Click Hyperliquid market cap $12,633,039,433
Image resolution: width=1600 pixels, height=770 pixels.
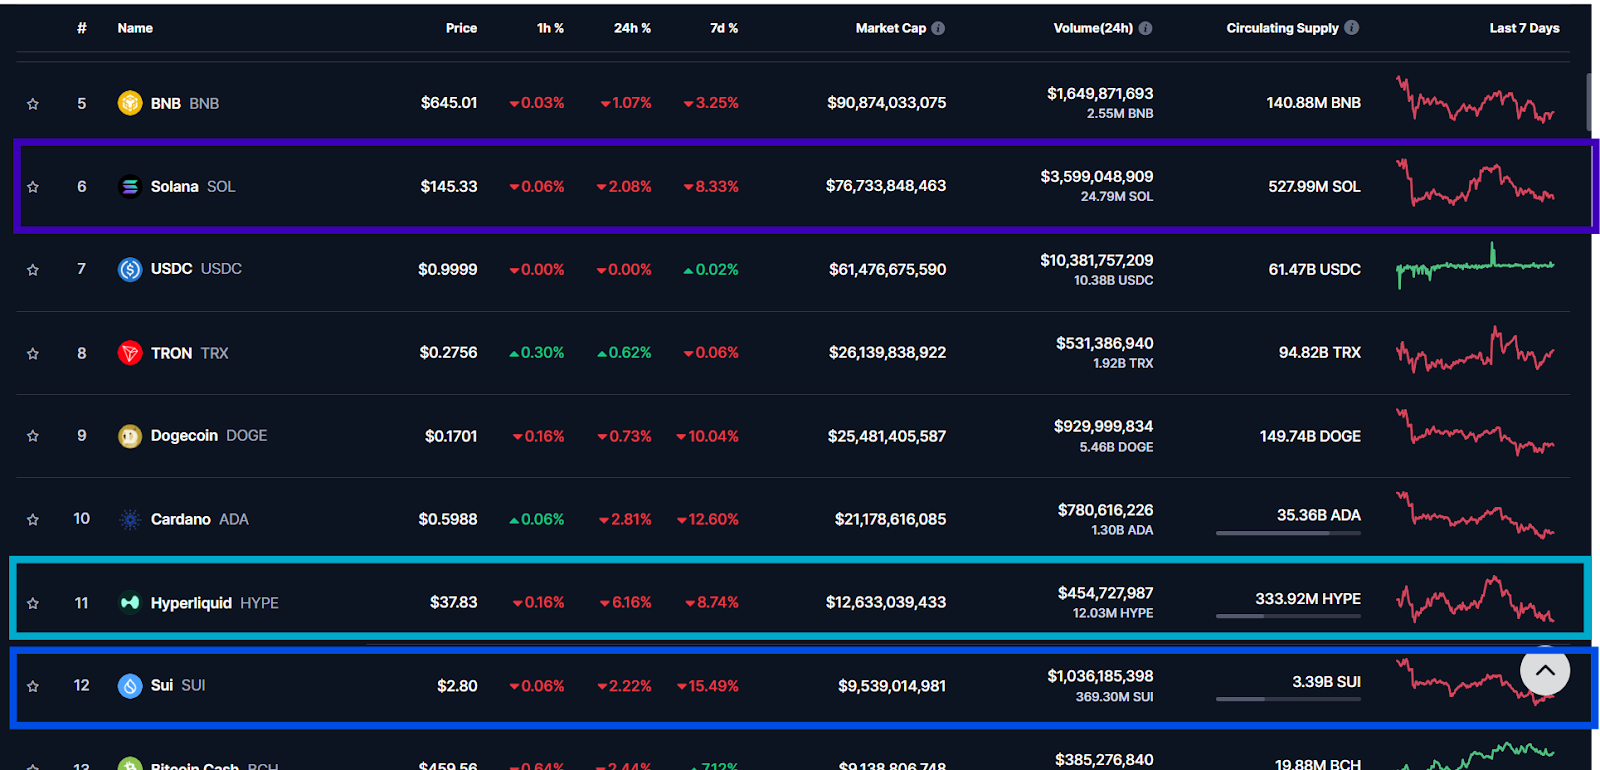click(x=886, y=602)
